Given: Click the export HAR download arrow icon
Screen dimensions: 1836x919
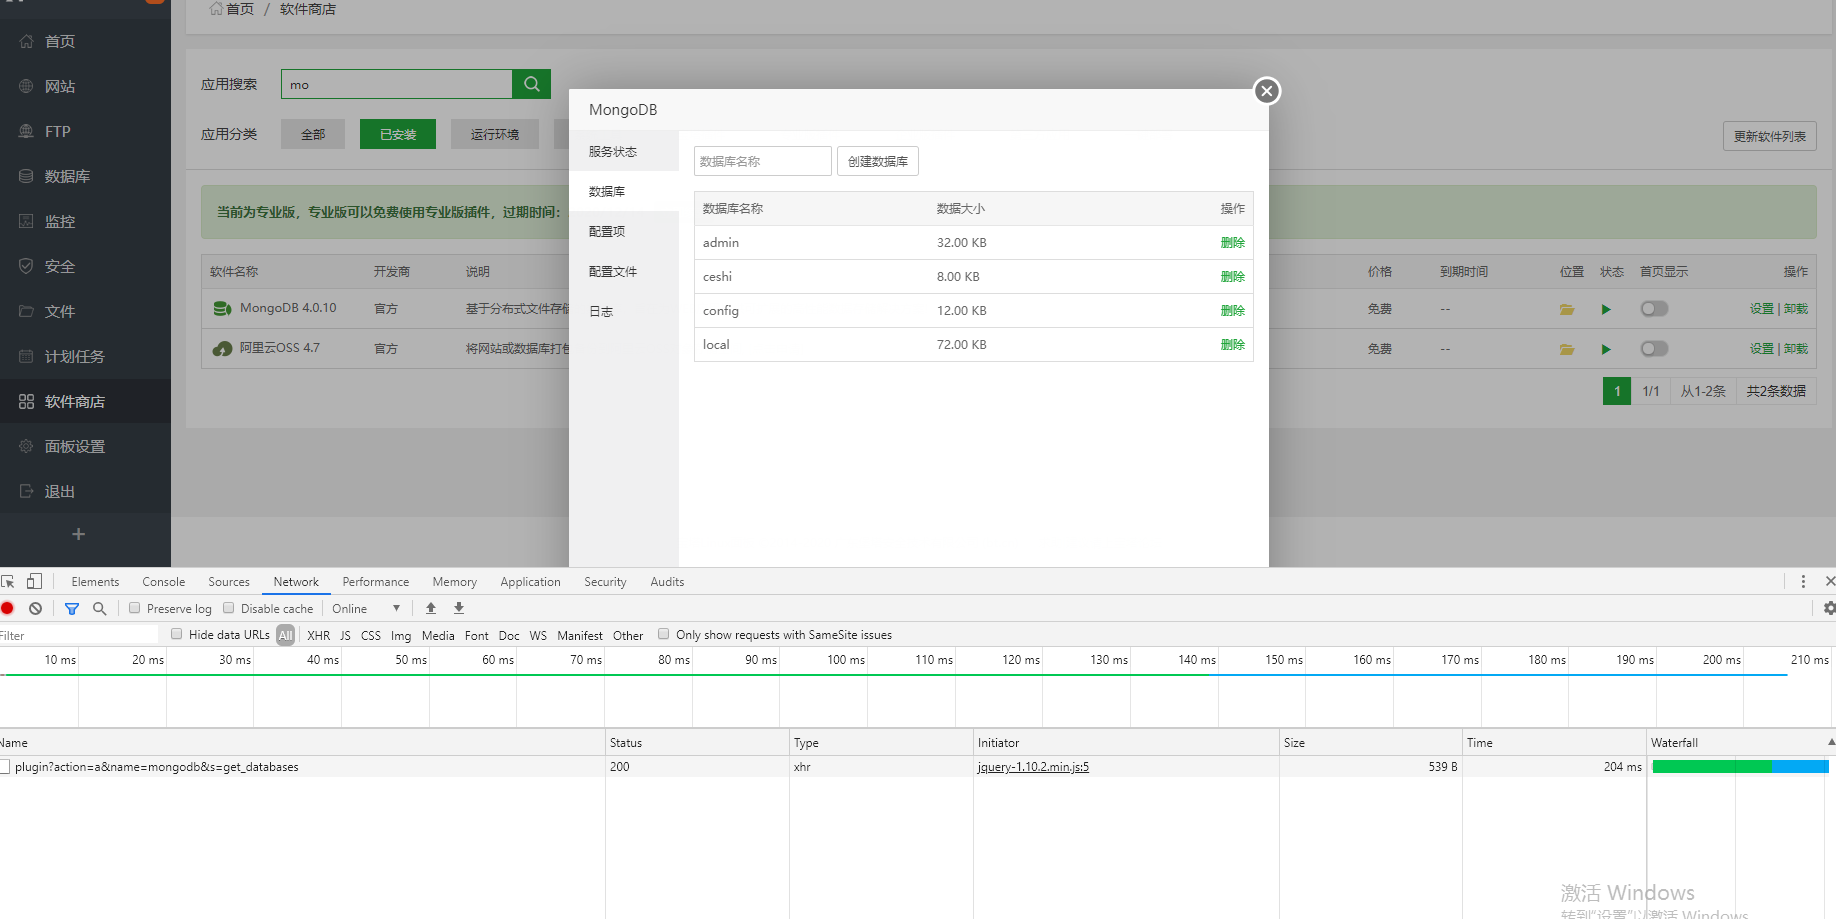Looking at the screenshot, I should point(459,608).
